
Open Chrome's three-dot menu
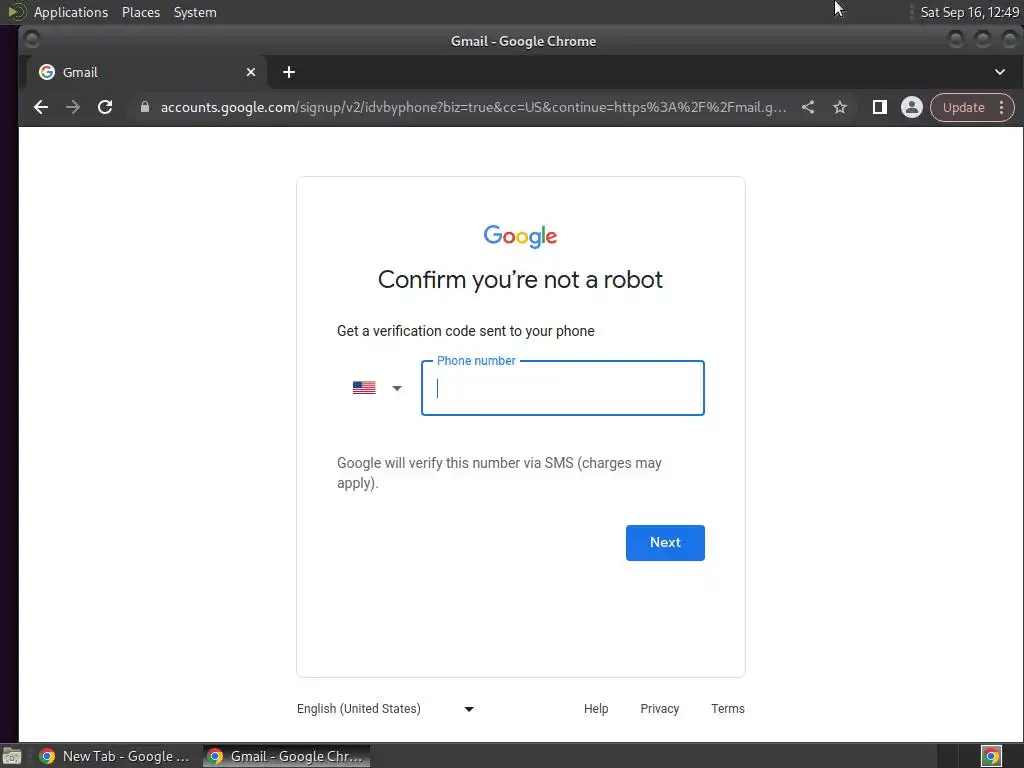click(x=1002, y=108)
